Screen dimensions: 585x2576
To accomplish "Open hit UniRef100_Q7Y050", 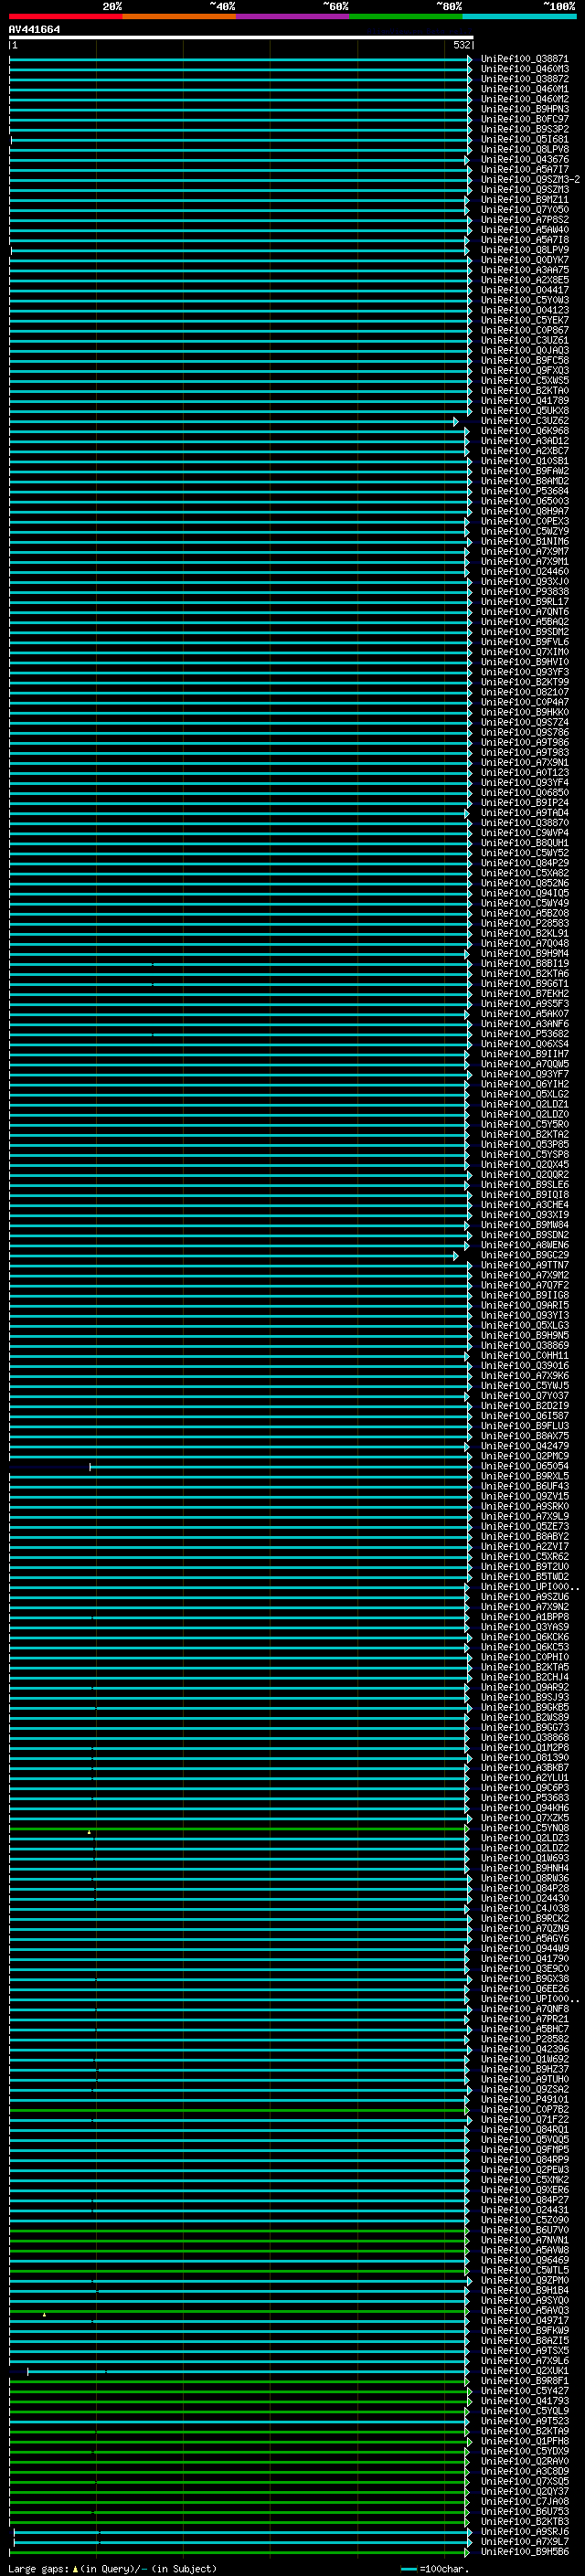I will (524, 210).
